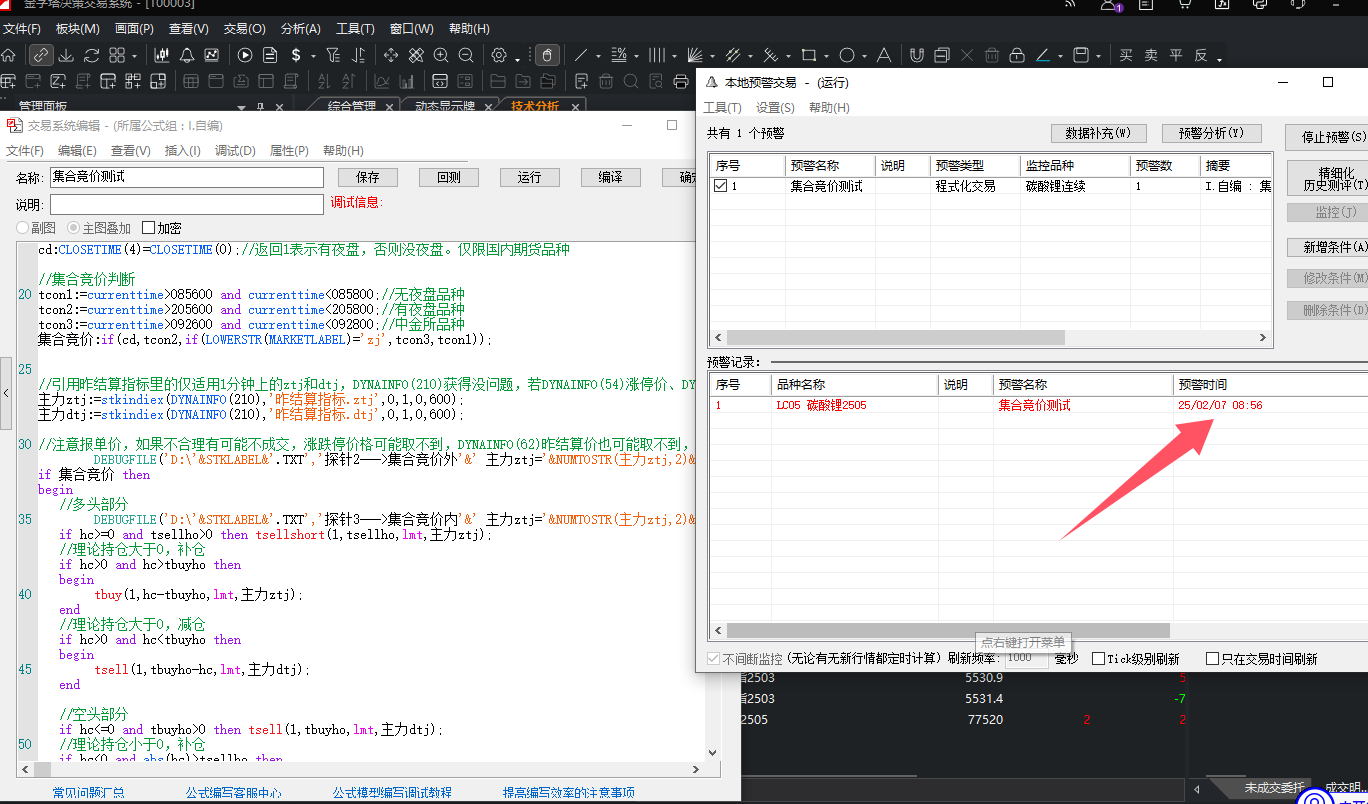
Task: Click the play/run circle icon in the toolbar
Action: [245, 55]
